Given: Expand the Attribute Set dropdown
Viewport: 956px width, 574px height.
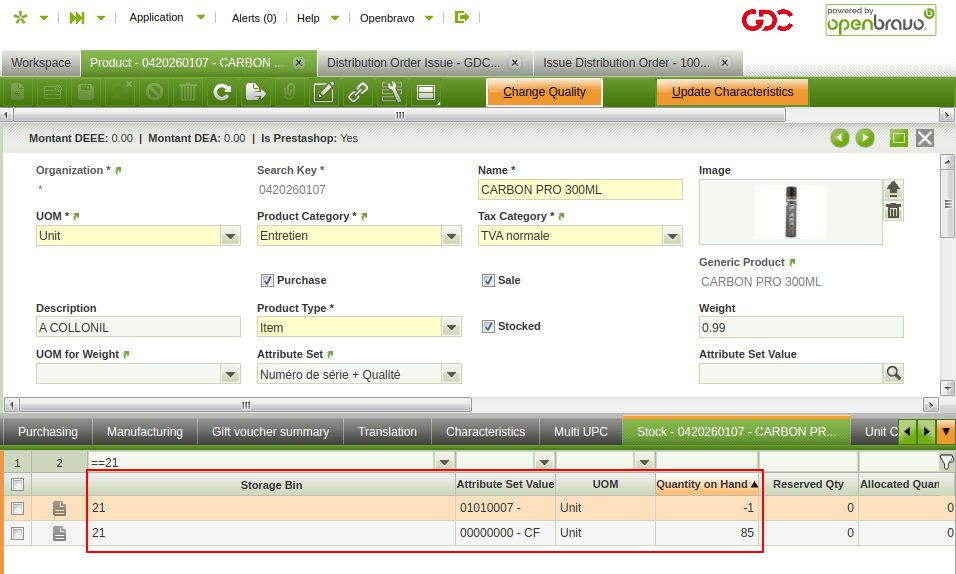Looking at the screenshot, I should tap(452, 374).
